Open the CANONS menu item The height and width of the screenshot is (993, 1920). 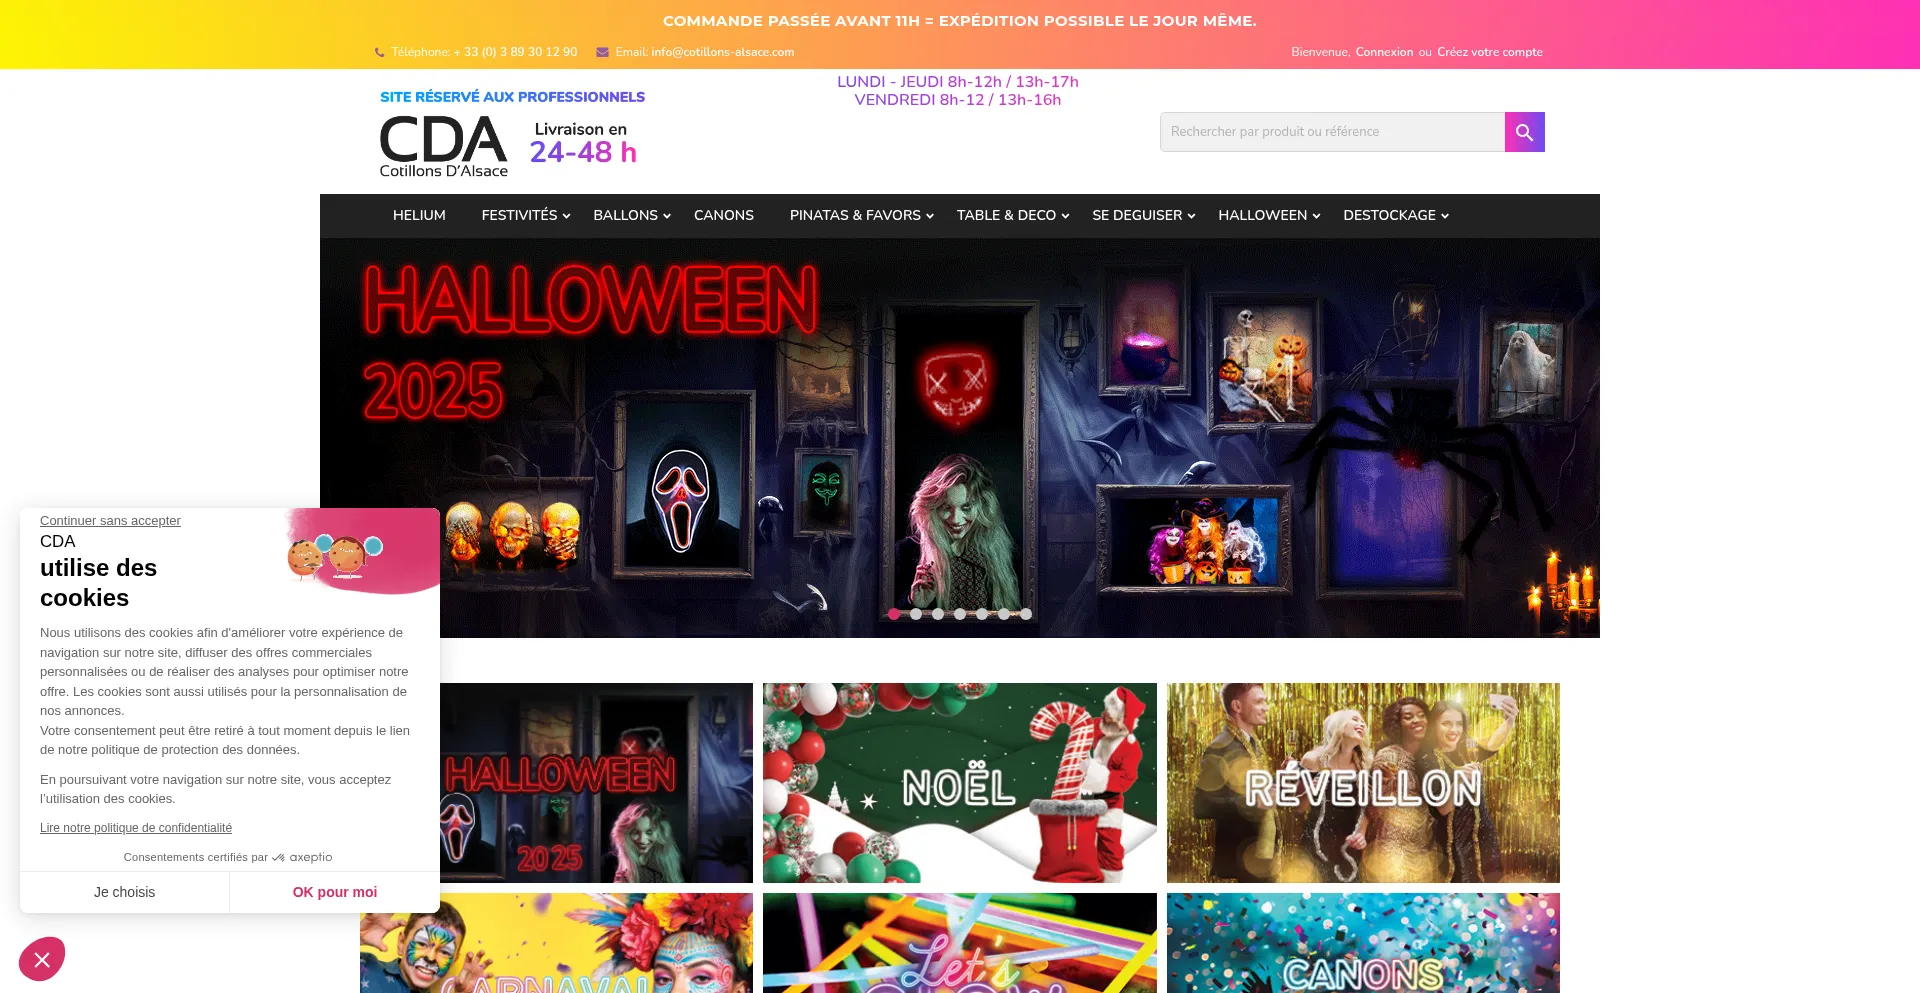click(724, 215)
